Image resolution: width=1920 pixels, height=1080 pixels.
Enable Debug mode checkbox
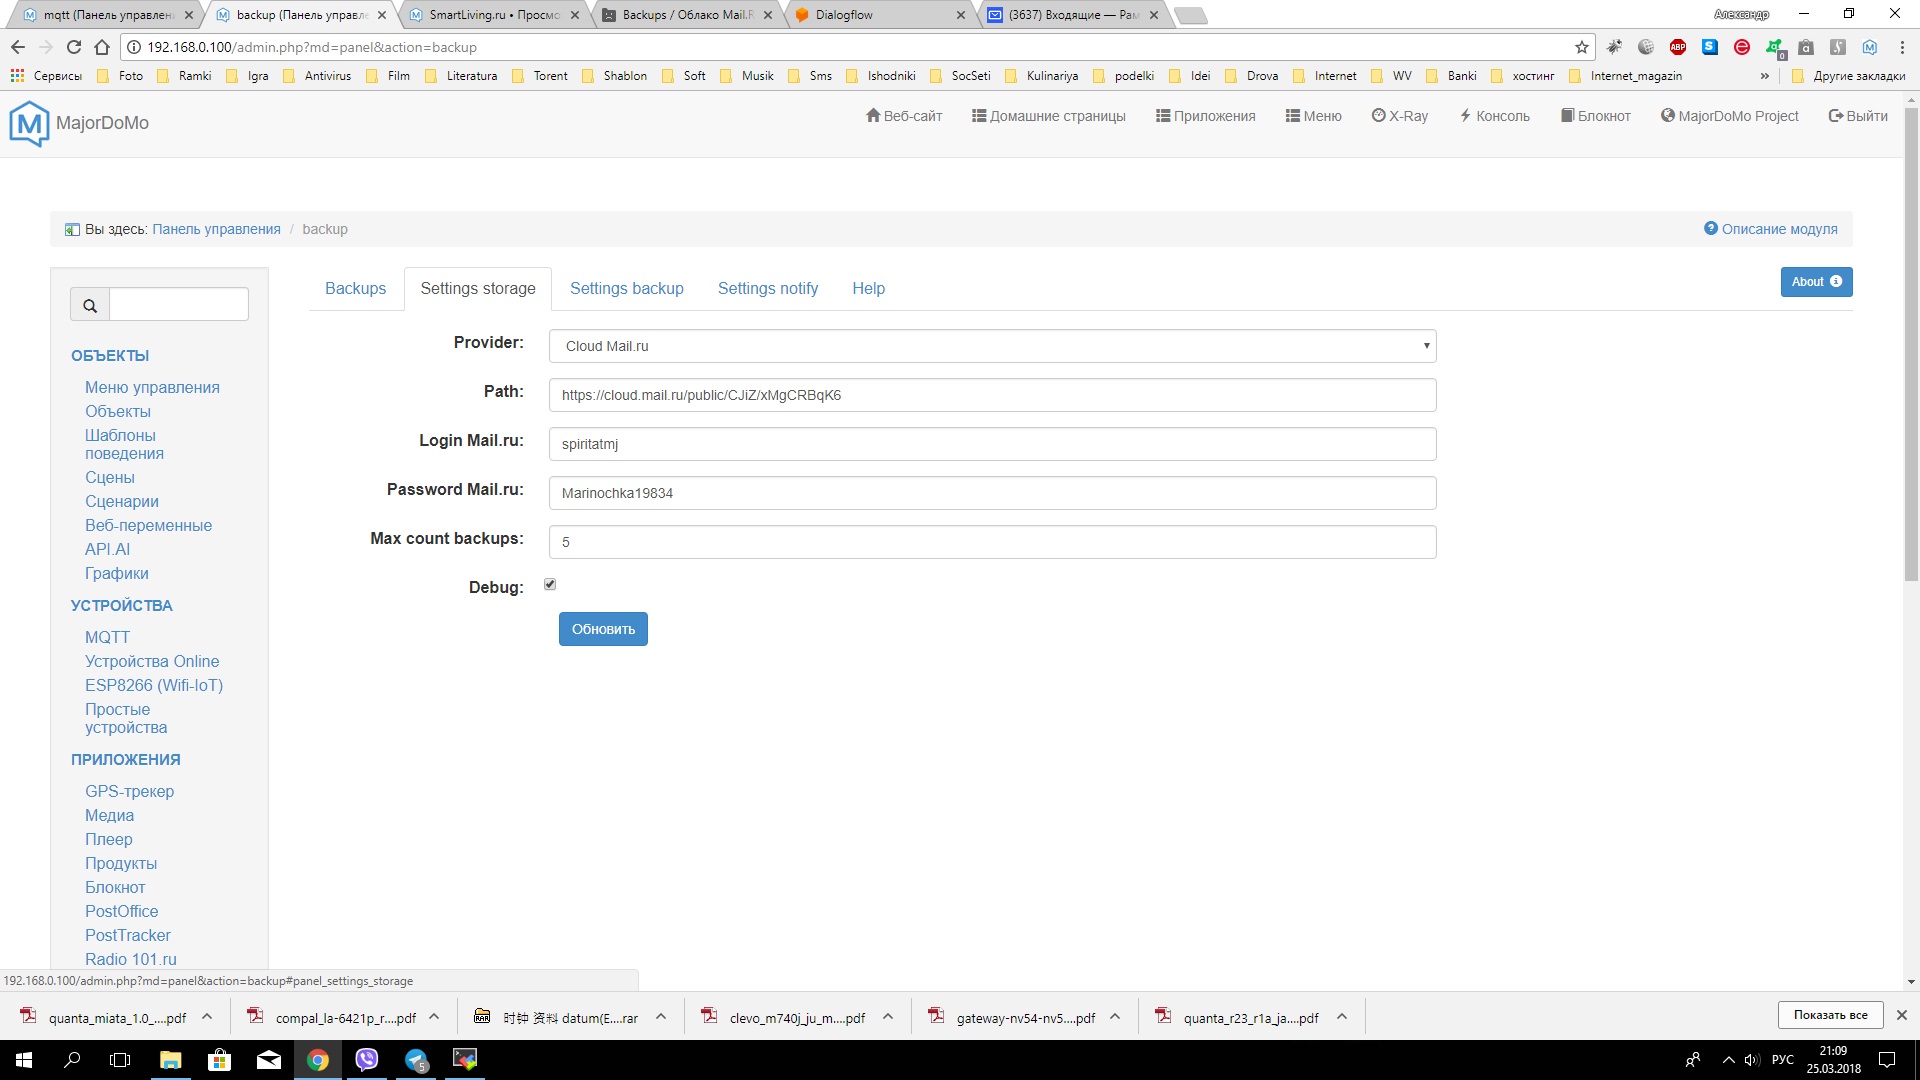[551, 584]
